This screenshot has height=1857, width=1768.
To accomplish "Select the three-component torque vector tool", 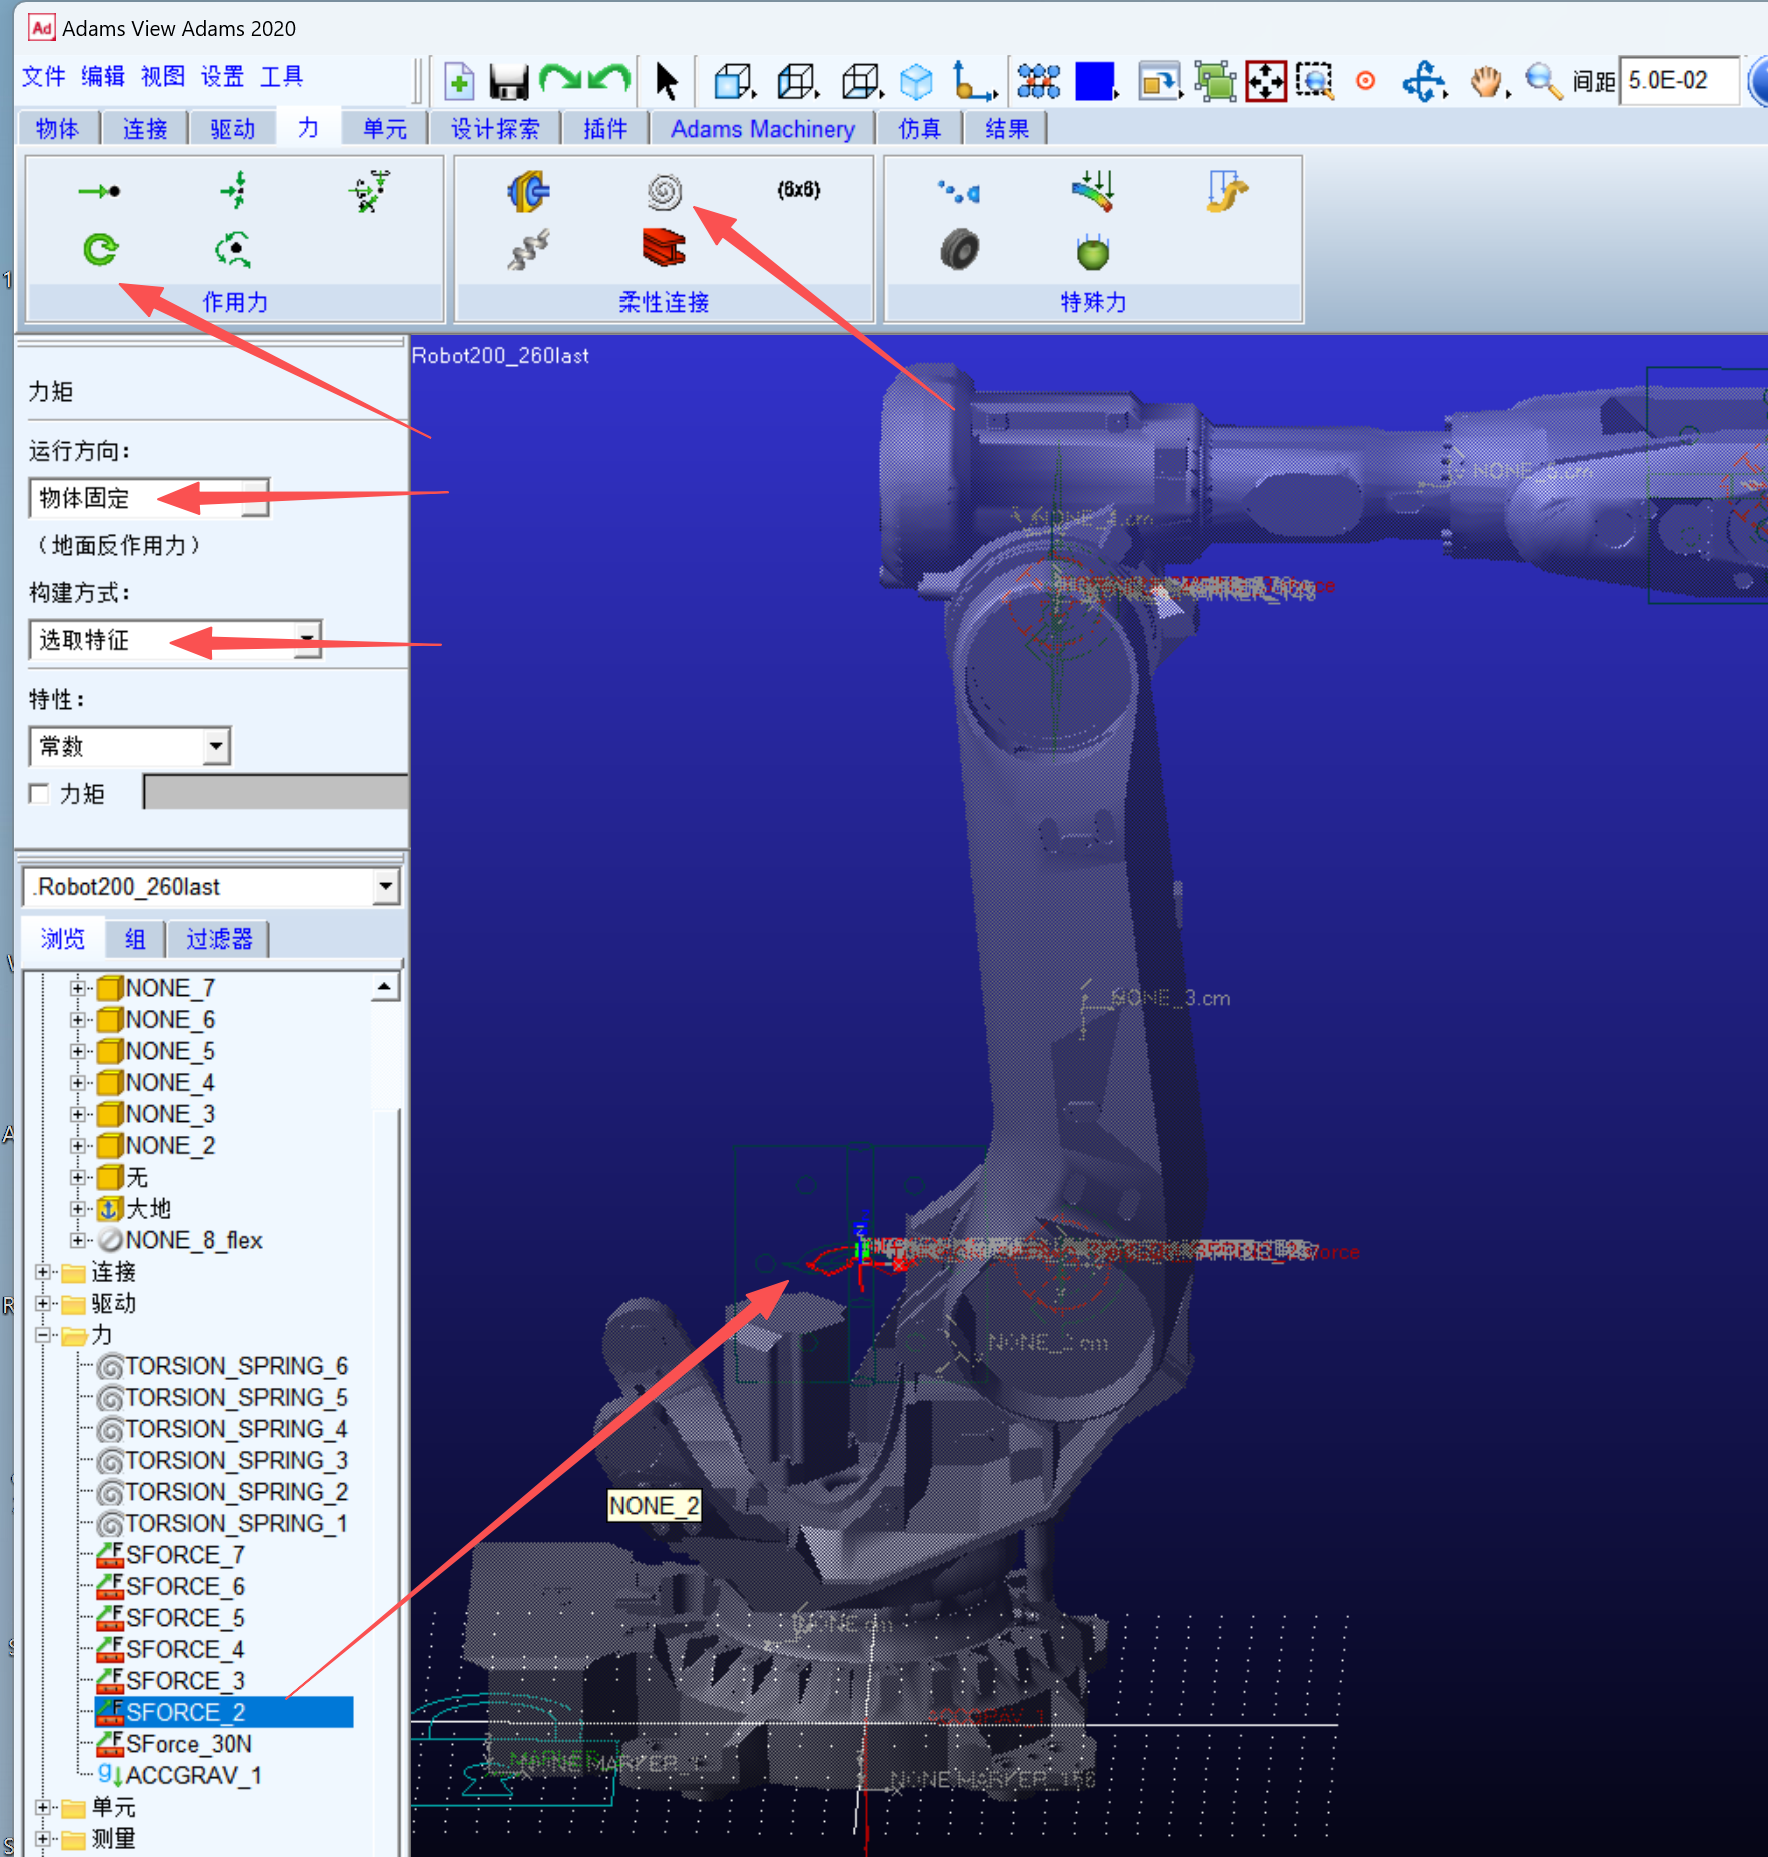I will tap(233, 249).
